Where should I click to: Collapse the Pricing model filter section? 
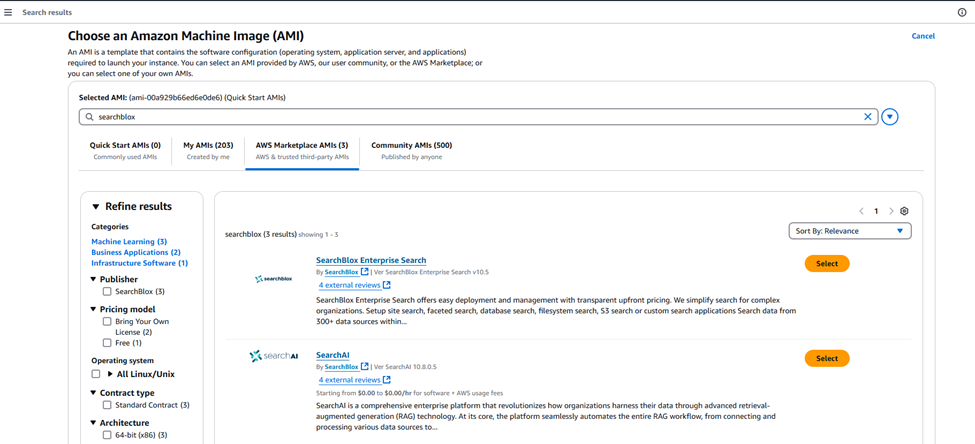pyautogui.click(x=93, y=309)
